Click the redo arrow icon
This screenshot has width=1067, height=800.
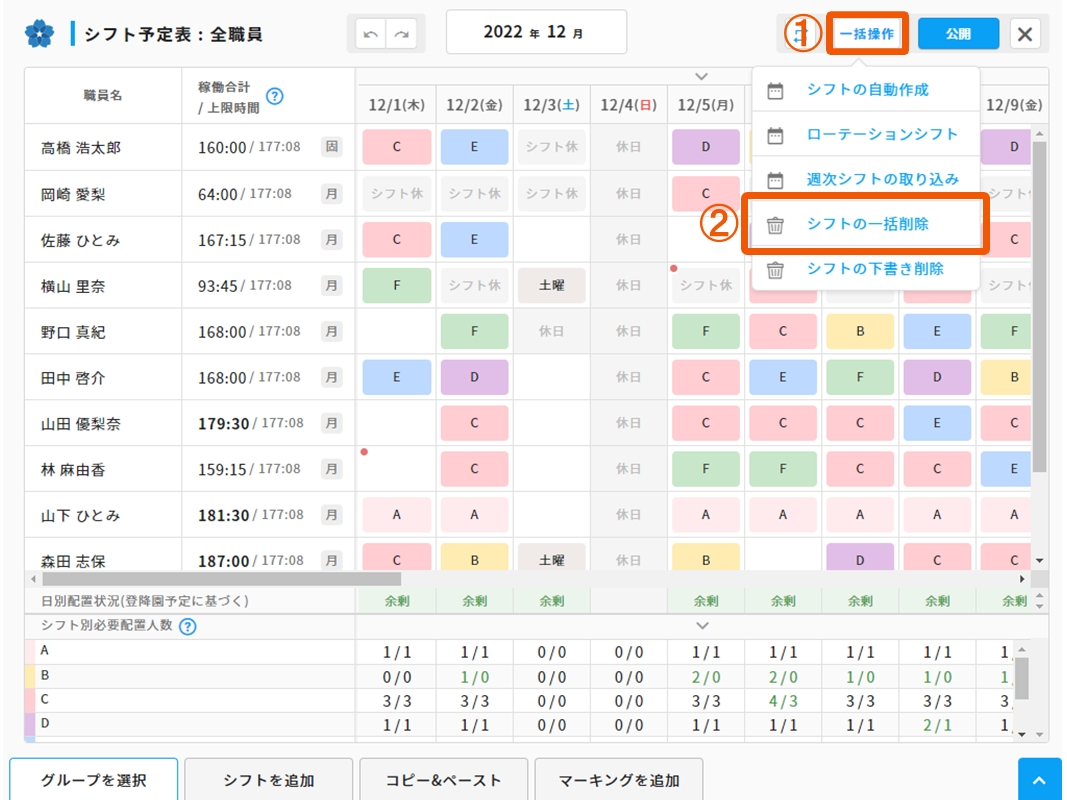[402, 34]
